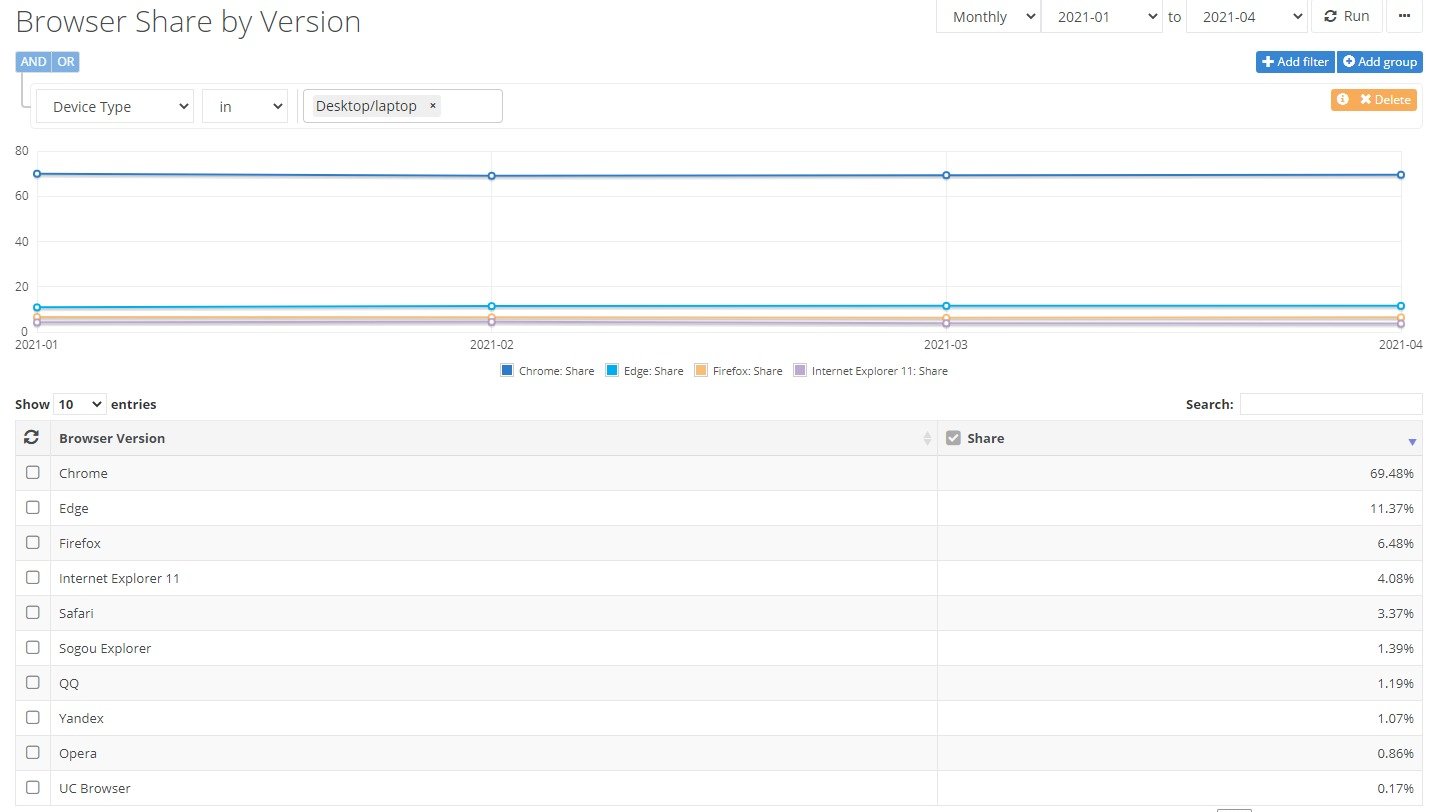This screenshot has width=1440, height=812.
Task: Click the Delete filter button
Action: tap(1385, 99)
